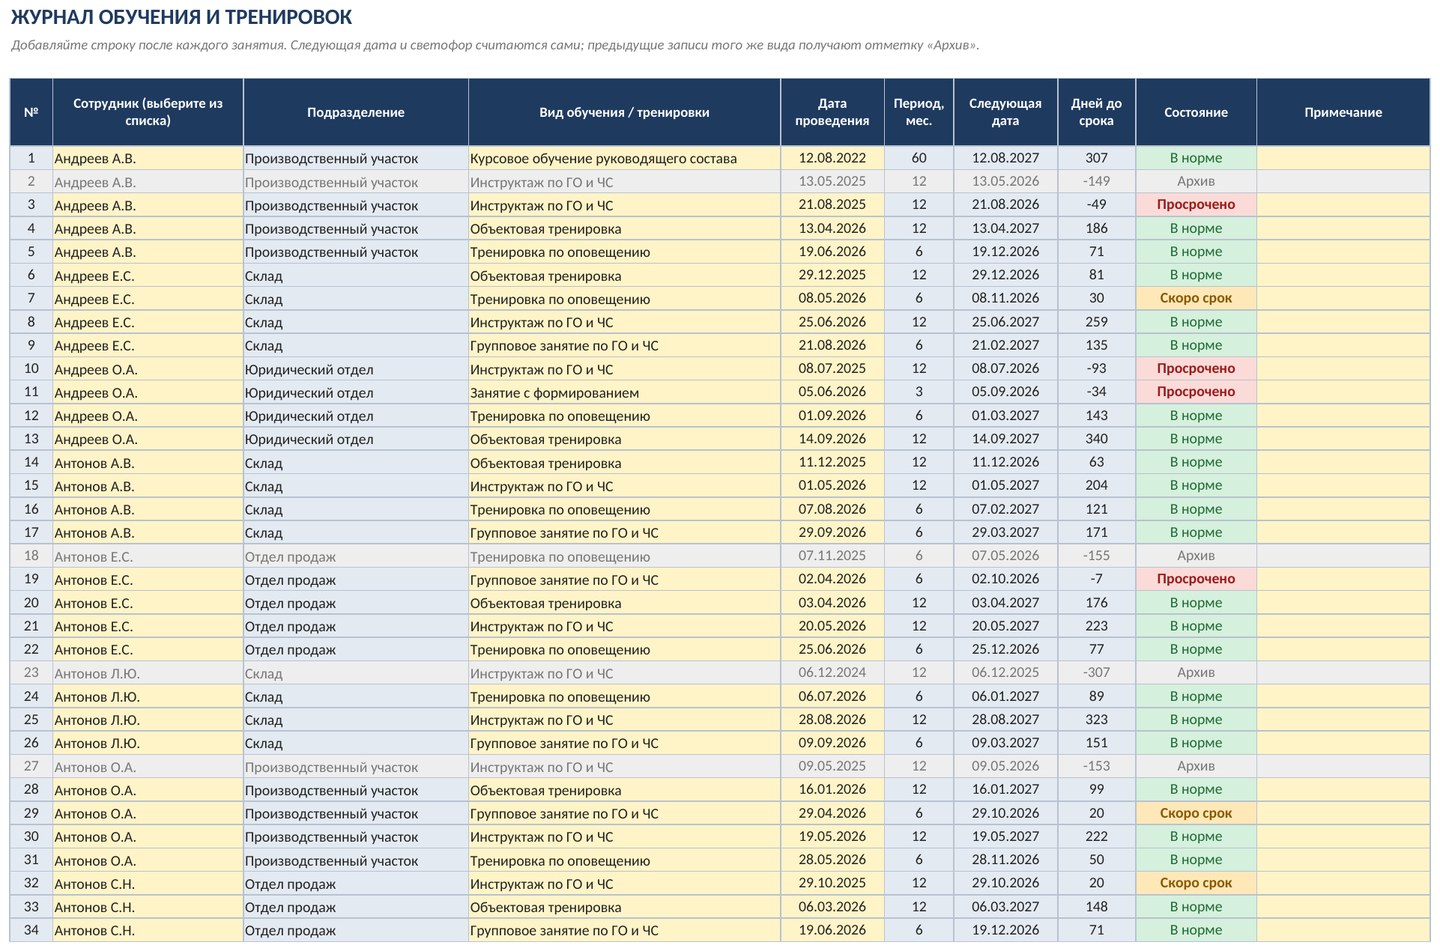The image size is (1440, 951).
Task: Select the 'Состояние' column header
Action: pos(1196,112)
